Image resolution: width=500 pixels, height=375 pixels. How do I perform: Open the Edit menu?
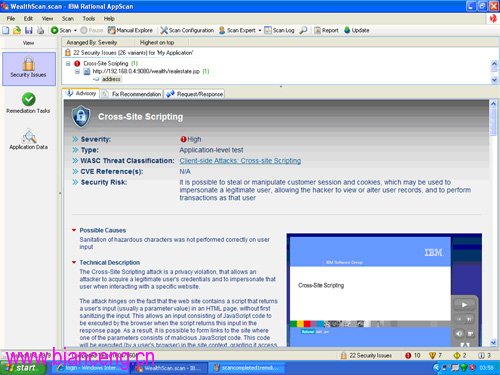(28, 19)
